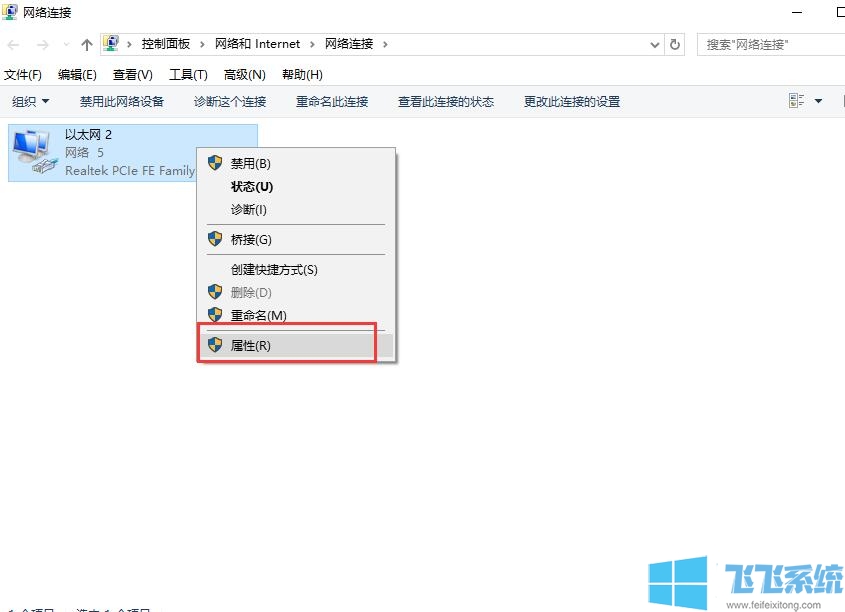The image size is (845, 612).
Task: Click the back navigation arrow
Action: point(12,44)
